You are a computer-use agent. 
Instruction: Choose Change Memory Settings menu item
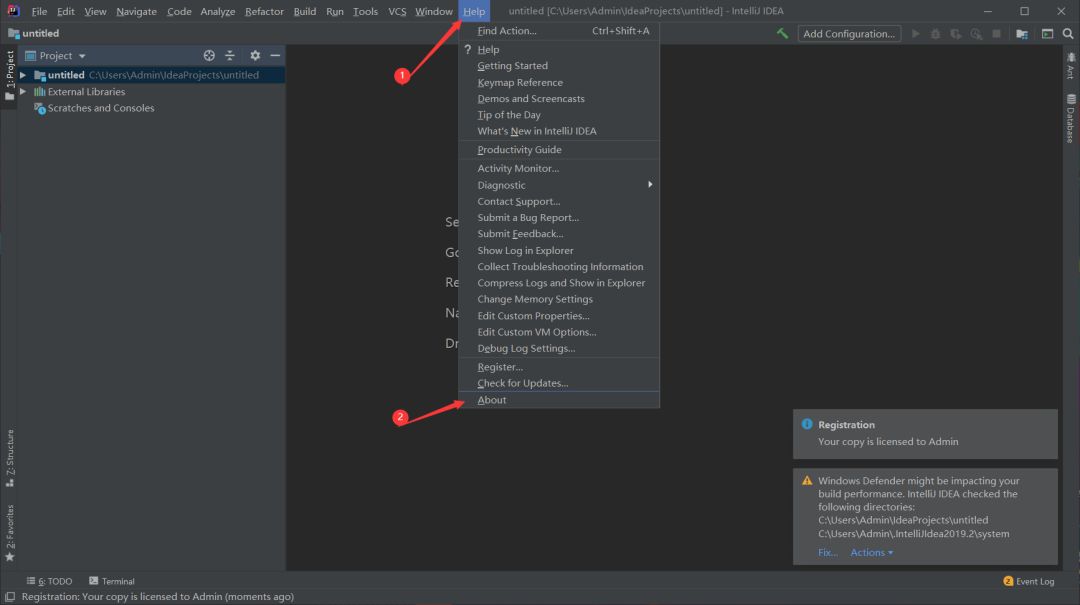point(559,299)
